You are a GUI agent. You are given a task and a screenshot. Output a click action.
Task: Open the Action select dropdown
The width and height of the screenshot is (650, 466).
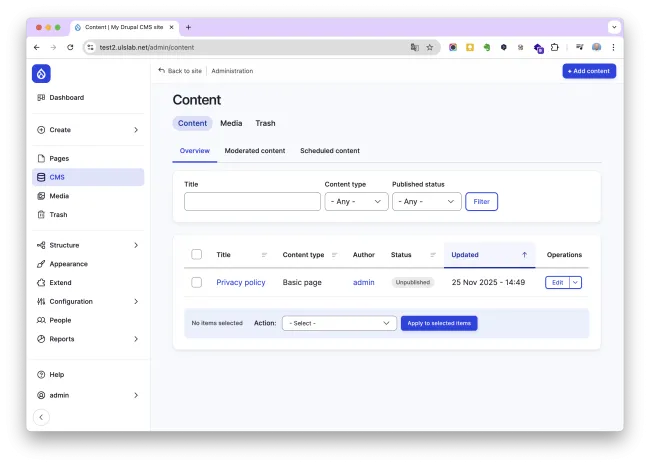point(339,323)
